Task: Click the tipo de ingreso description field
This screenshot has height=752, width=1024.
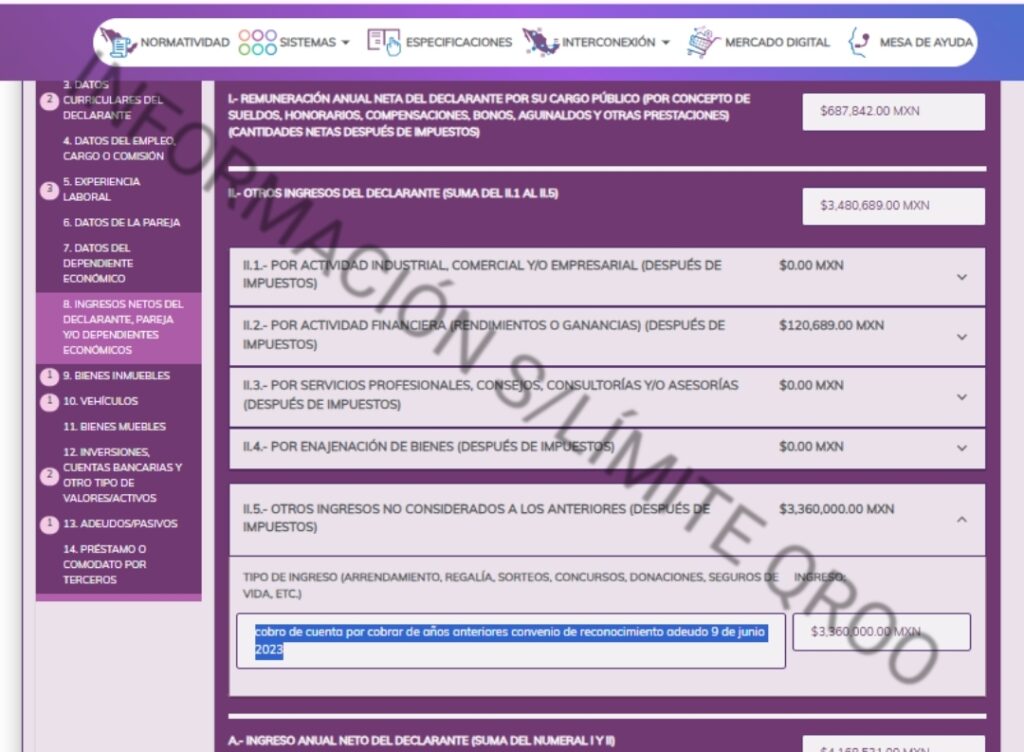Action: click(x=510, y=641)
